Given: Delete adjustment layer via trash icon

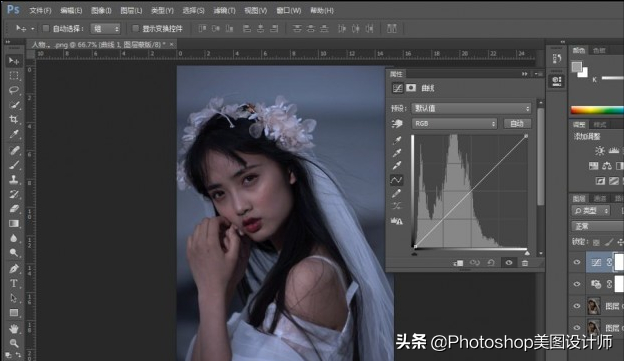Looking at the screenshot, I should (525, 263).
